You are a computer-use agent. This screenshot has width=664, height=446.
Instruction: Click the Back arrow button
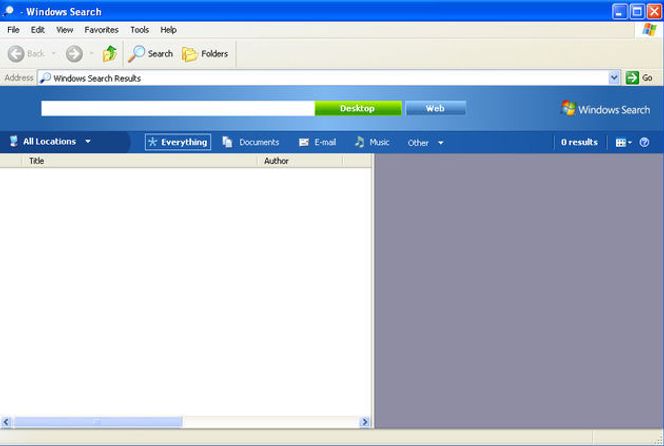pyautogui.click(x=16, y=54)
